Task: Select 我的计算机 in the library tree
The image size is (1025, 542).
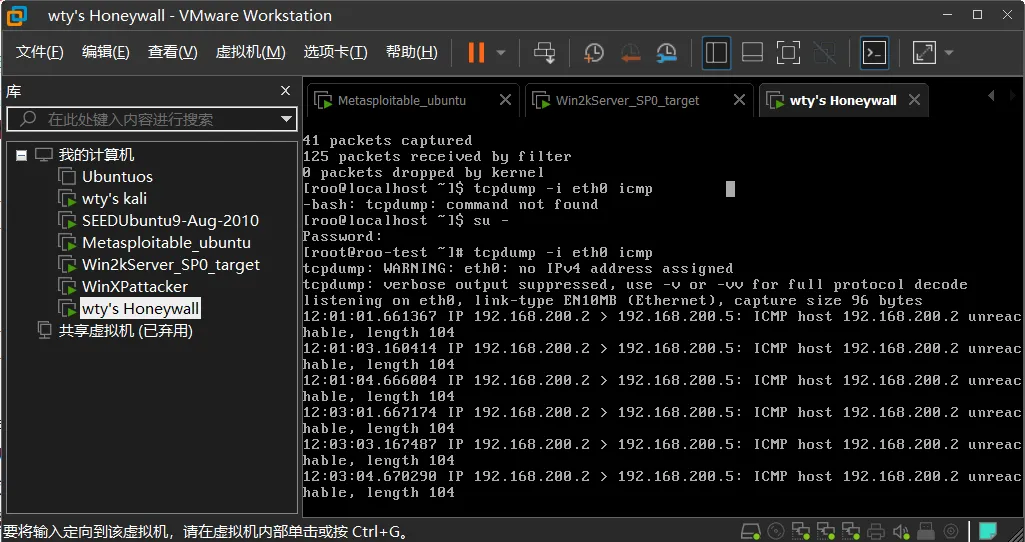Action: [x=96, y=155]
